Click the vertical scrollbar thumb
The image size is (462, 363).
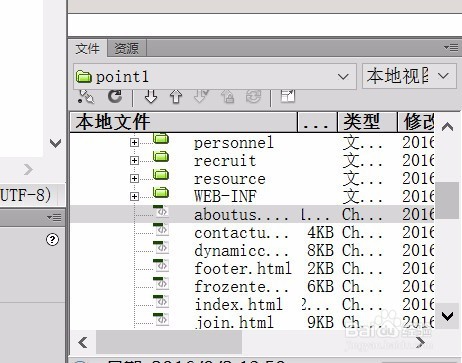click(447, 200)
